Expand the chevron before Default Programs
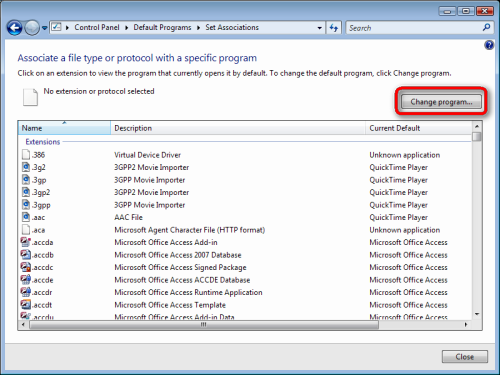 tap(127, 28)
